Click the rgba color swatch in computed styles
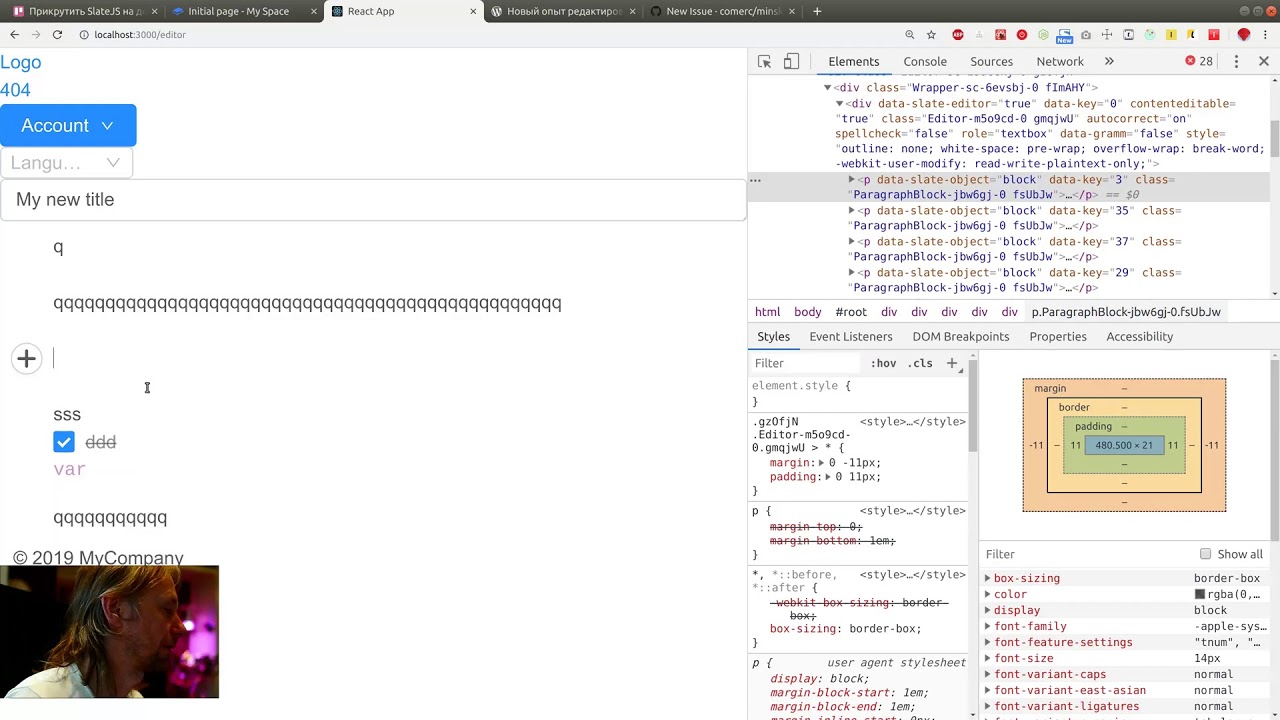The image size is (1280, 720). [1200, 594]
